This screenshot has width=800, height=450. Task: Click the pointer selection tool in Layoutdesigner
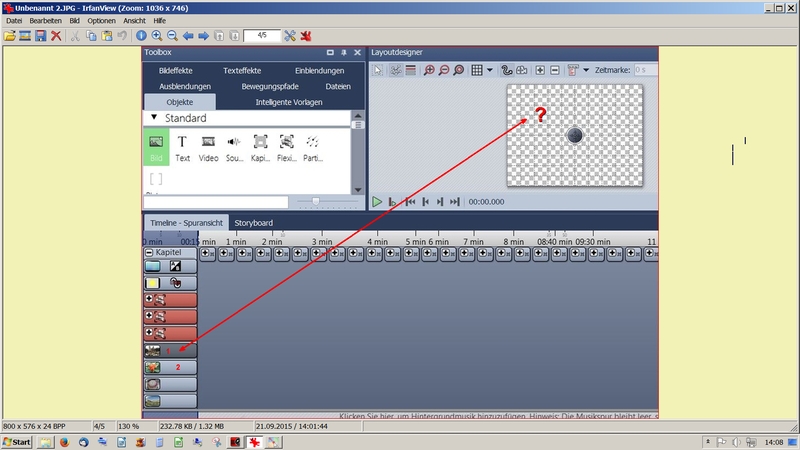click(378, 70)
